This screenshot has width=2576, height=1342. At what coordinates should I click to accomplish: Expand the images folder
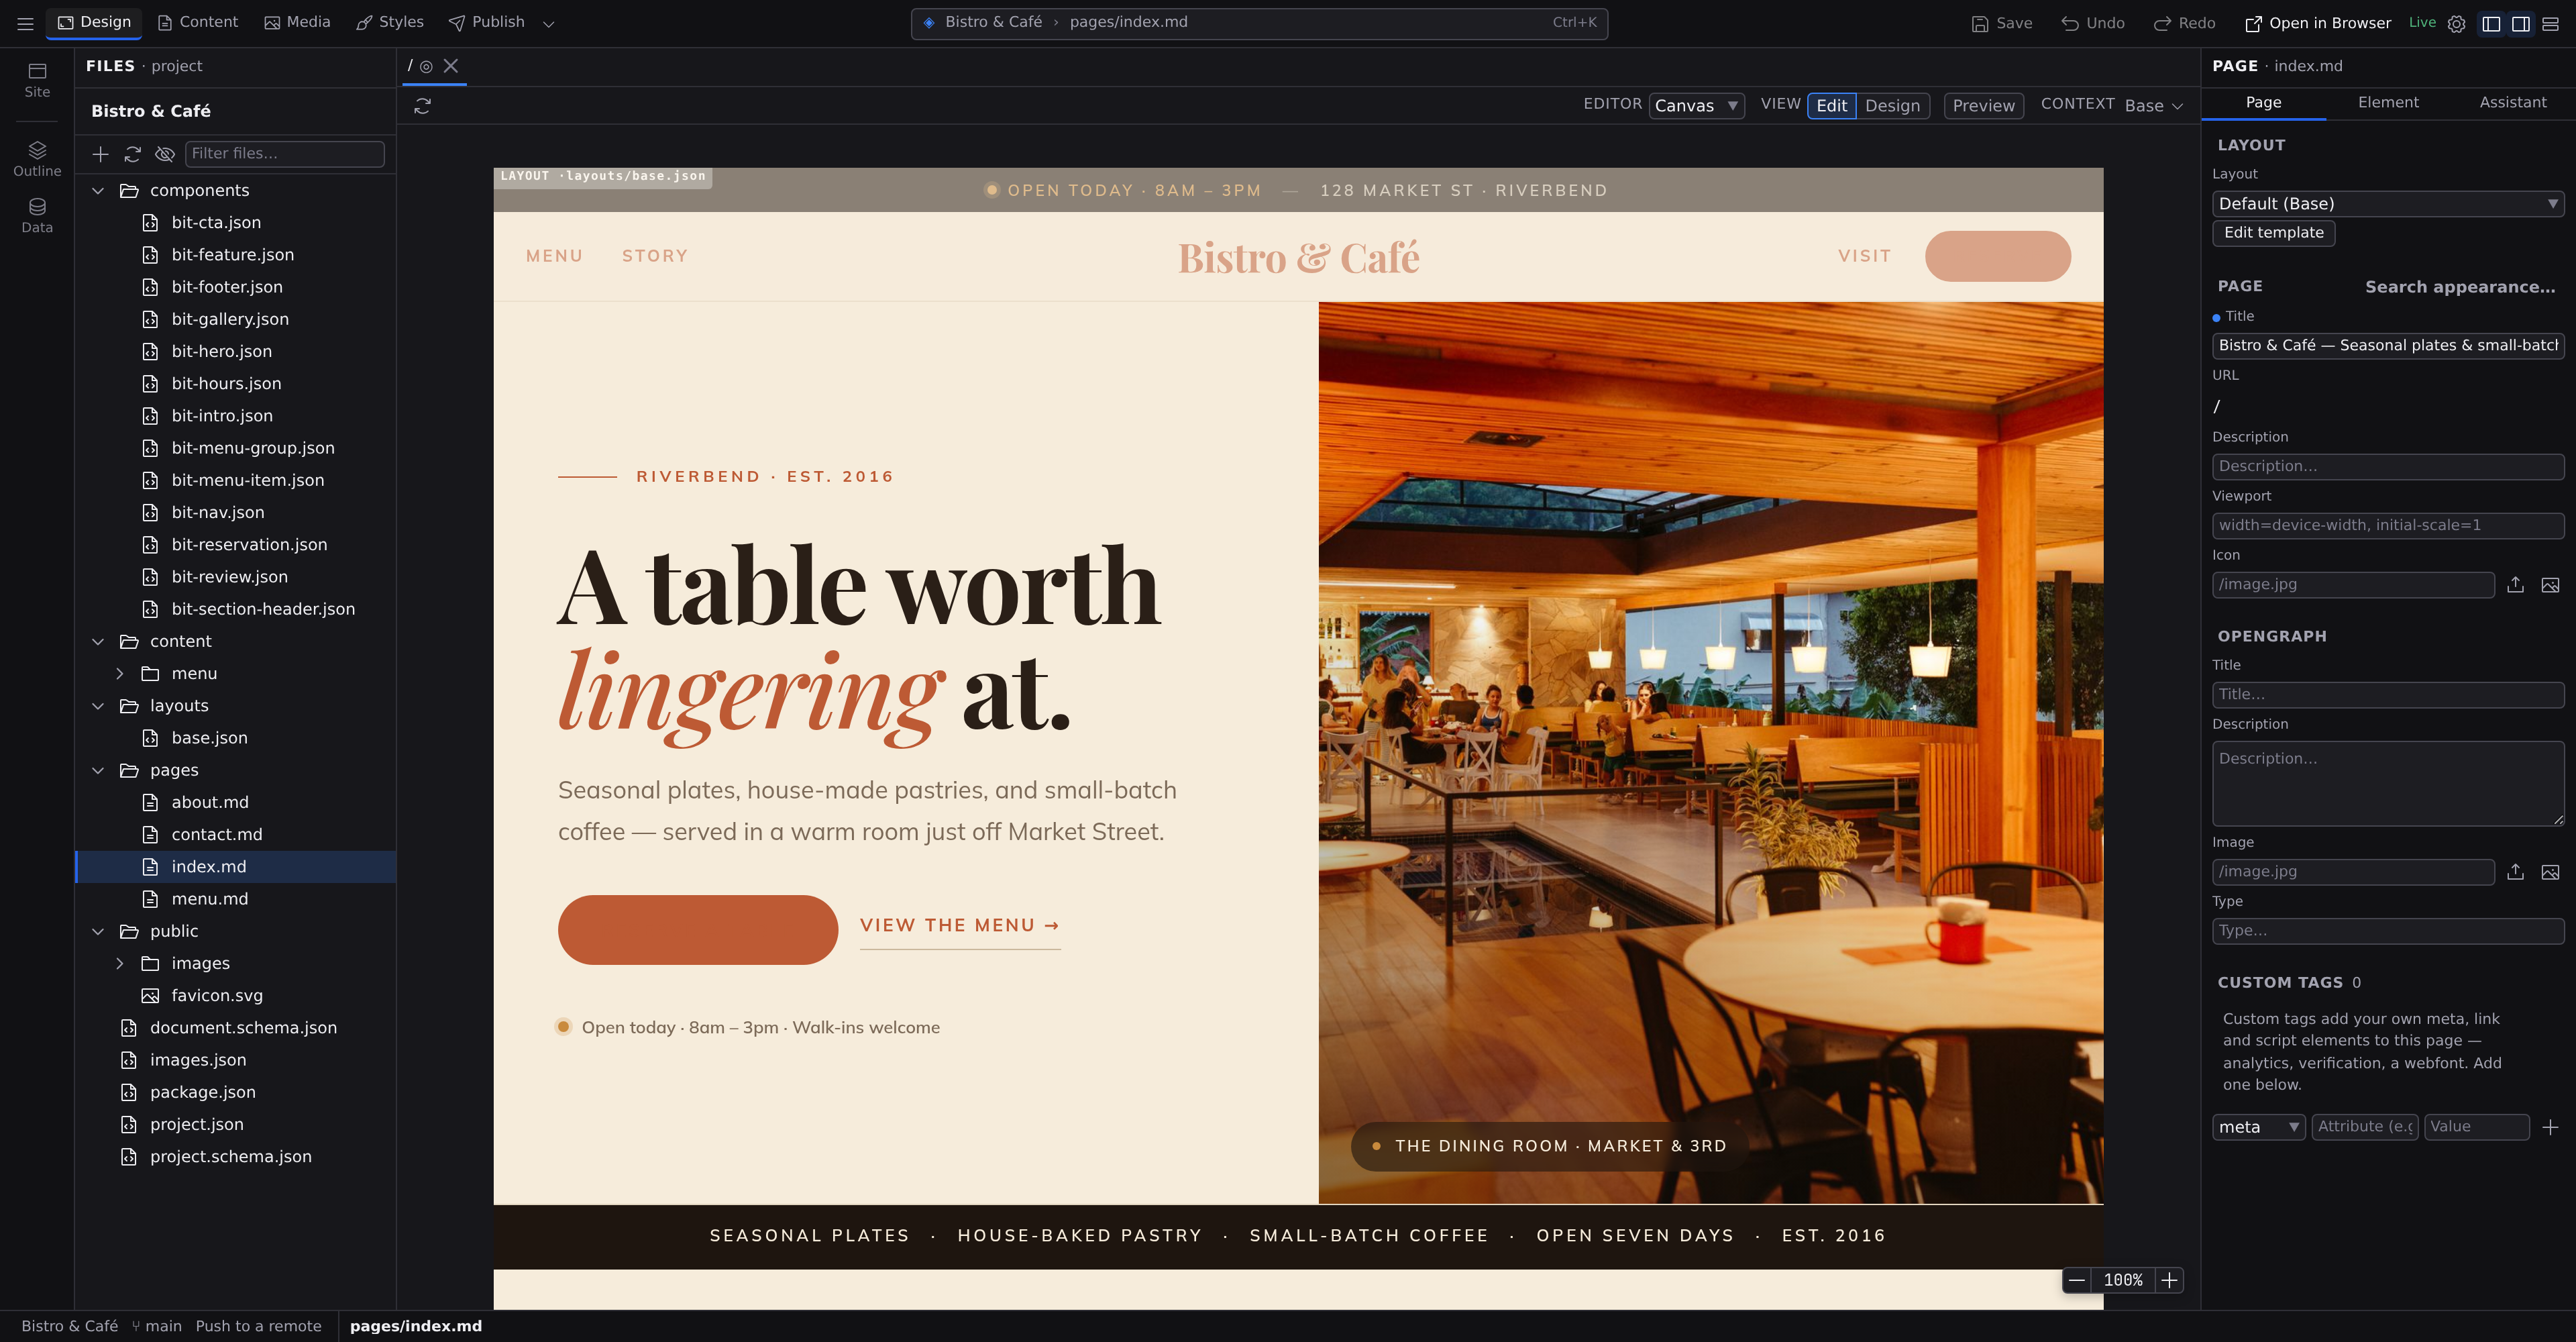pyautogui.click(x=120, y=964)
